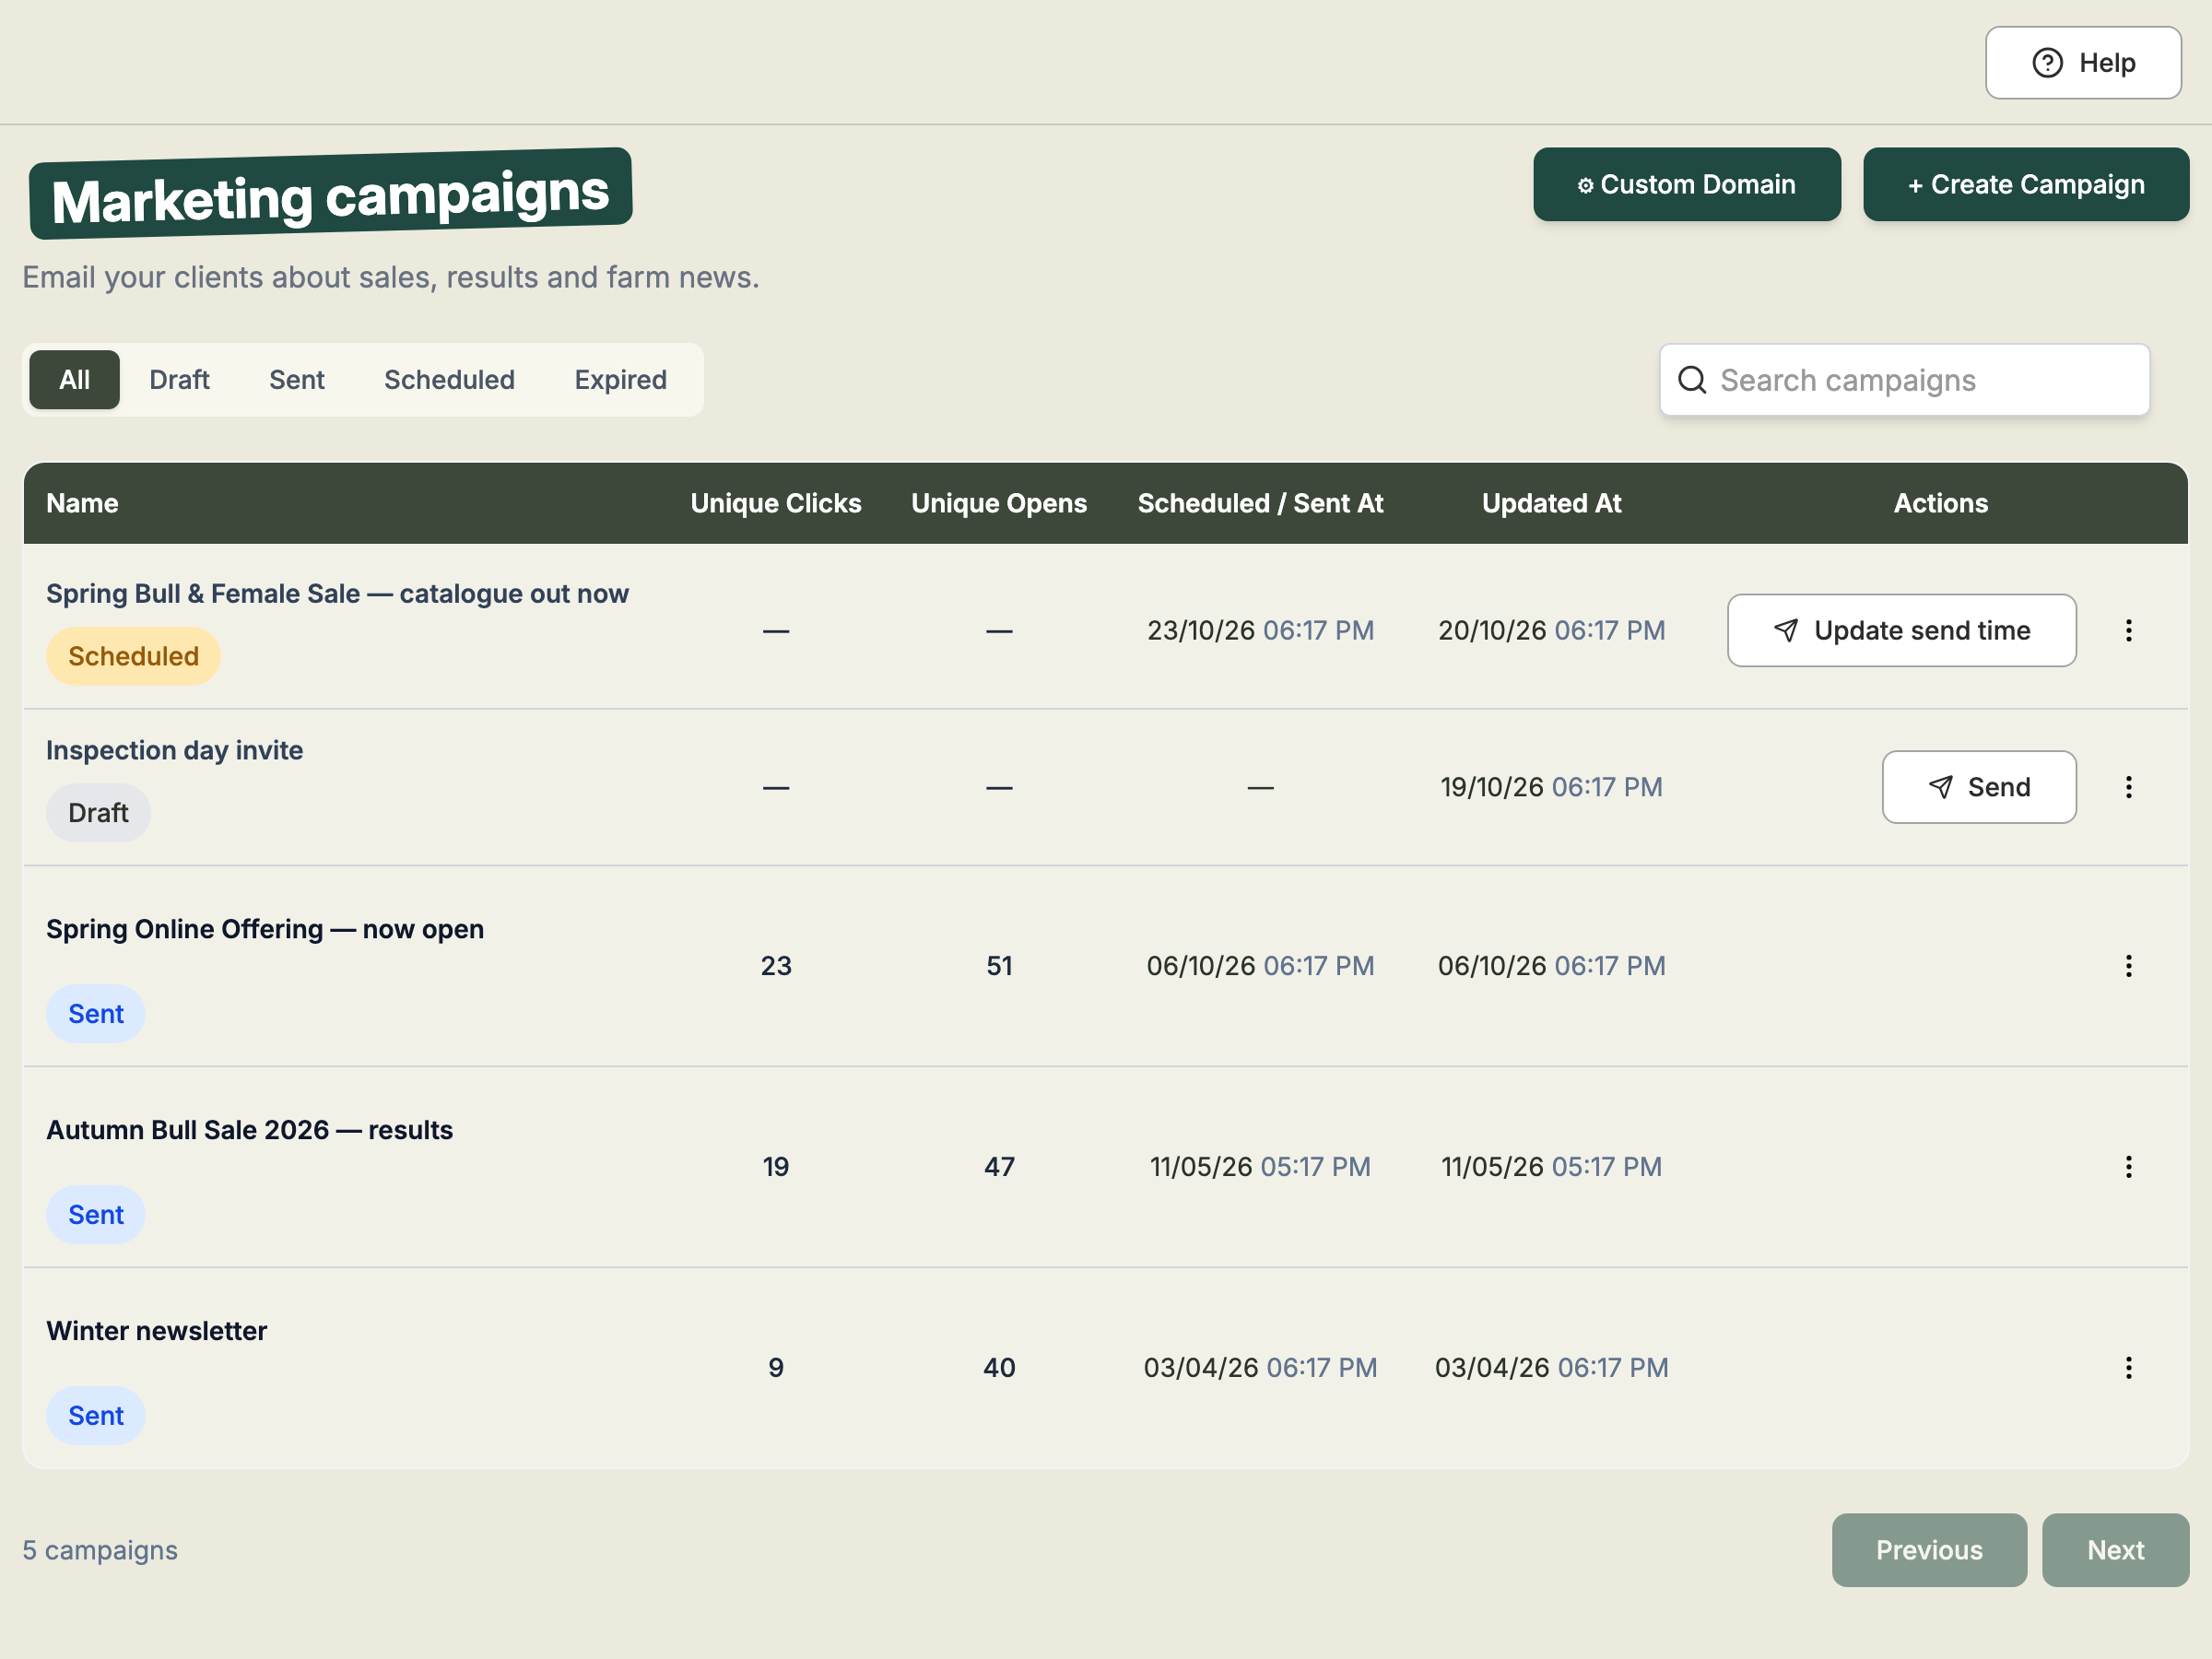Viewport: 2212px width, 1659px height.
Task: Focus the Search campaigns field
Action: [x=1904, y=380]
